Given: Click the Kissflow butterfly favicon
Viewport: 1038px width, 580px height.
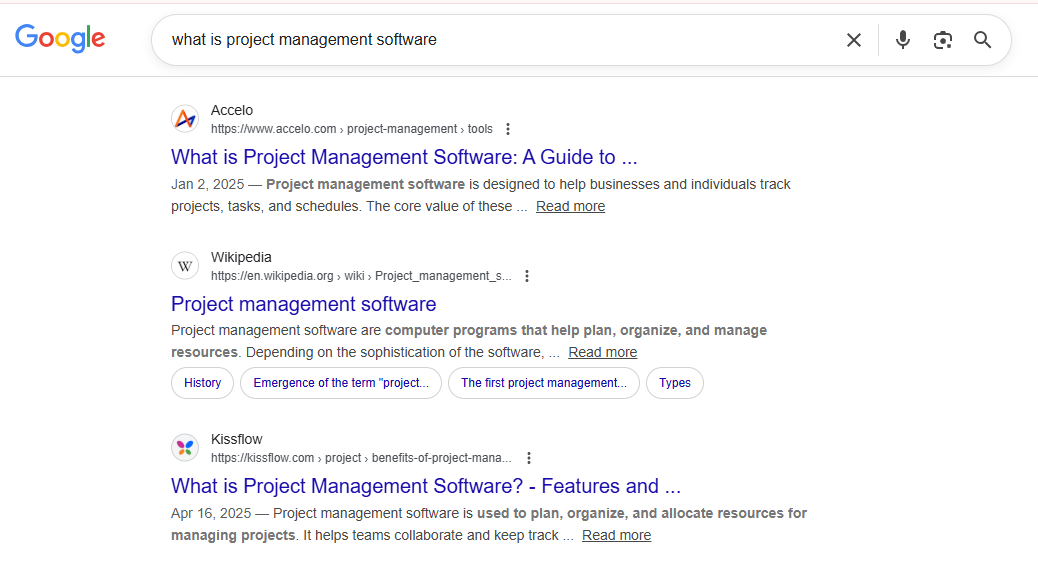Looking at the screenshot, I should [x=185, y=448].
